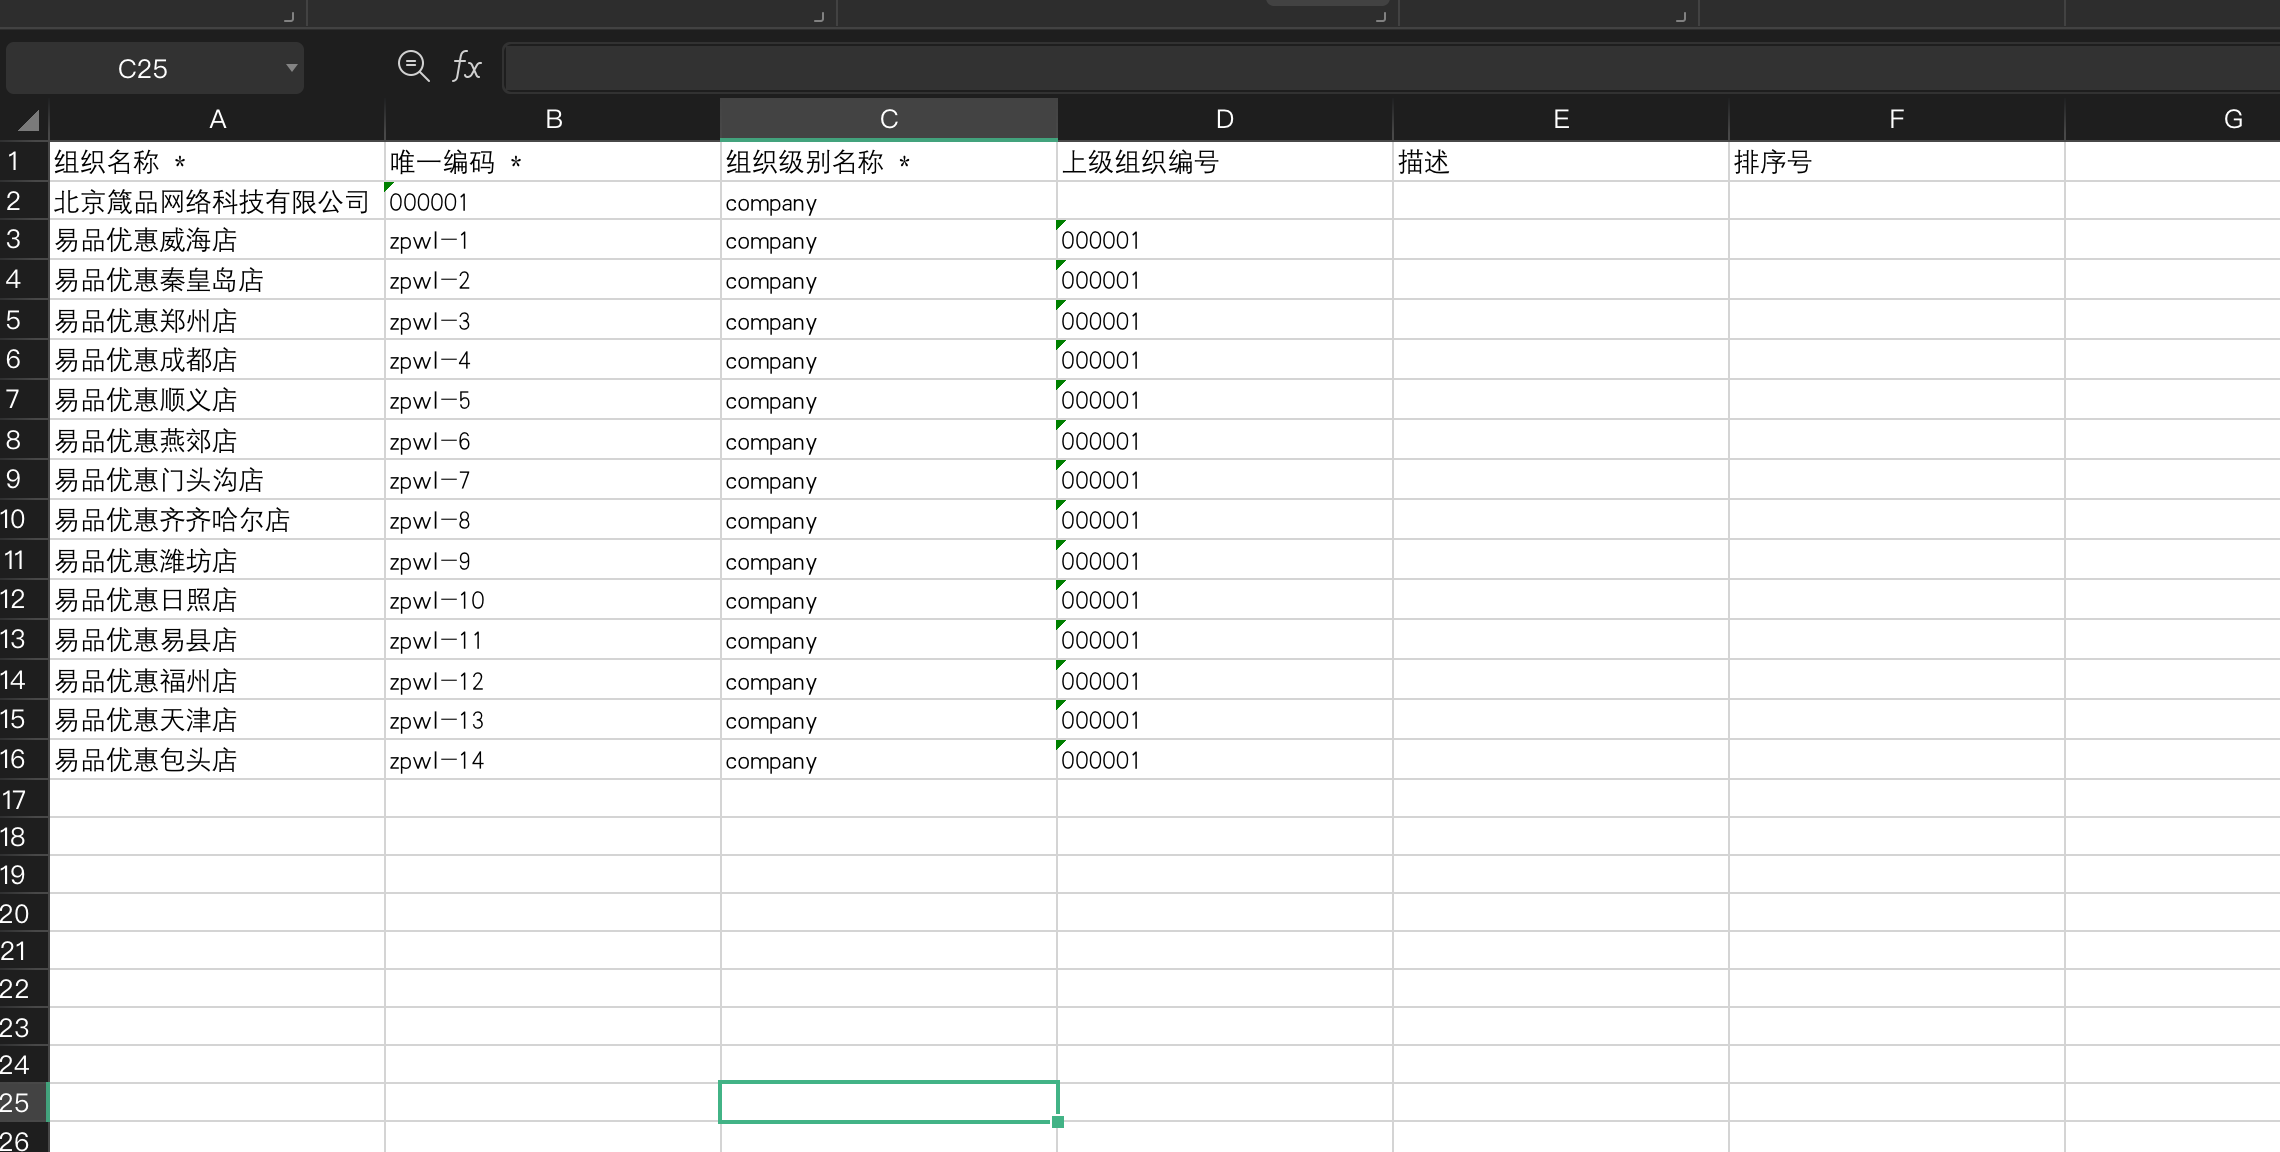Click the 排序号 header cell
The height and width of the screenshot is (1152, 2280).
tap(1896, 162)
